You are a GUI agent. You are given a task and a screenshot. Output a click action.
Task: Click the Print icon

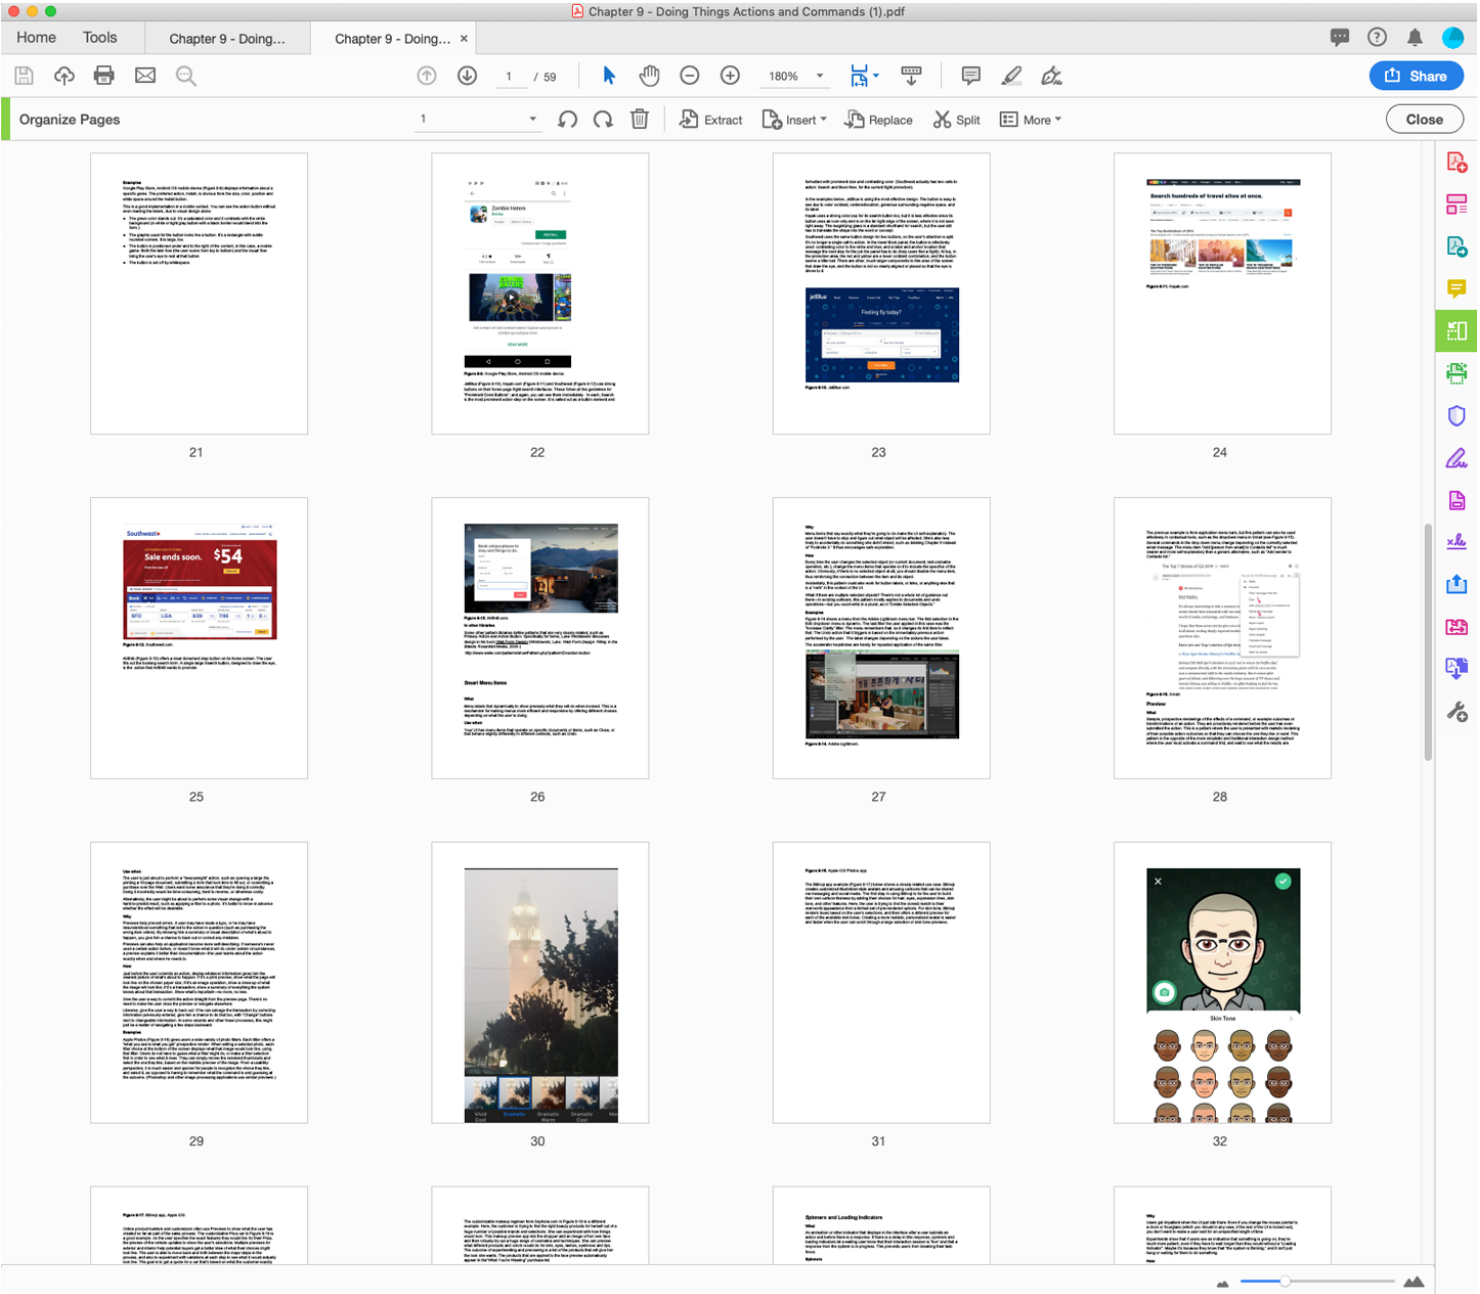pyautogui.click(x=104, y=76)
